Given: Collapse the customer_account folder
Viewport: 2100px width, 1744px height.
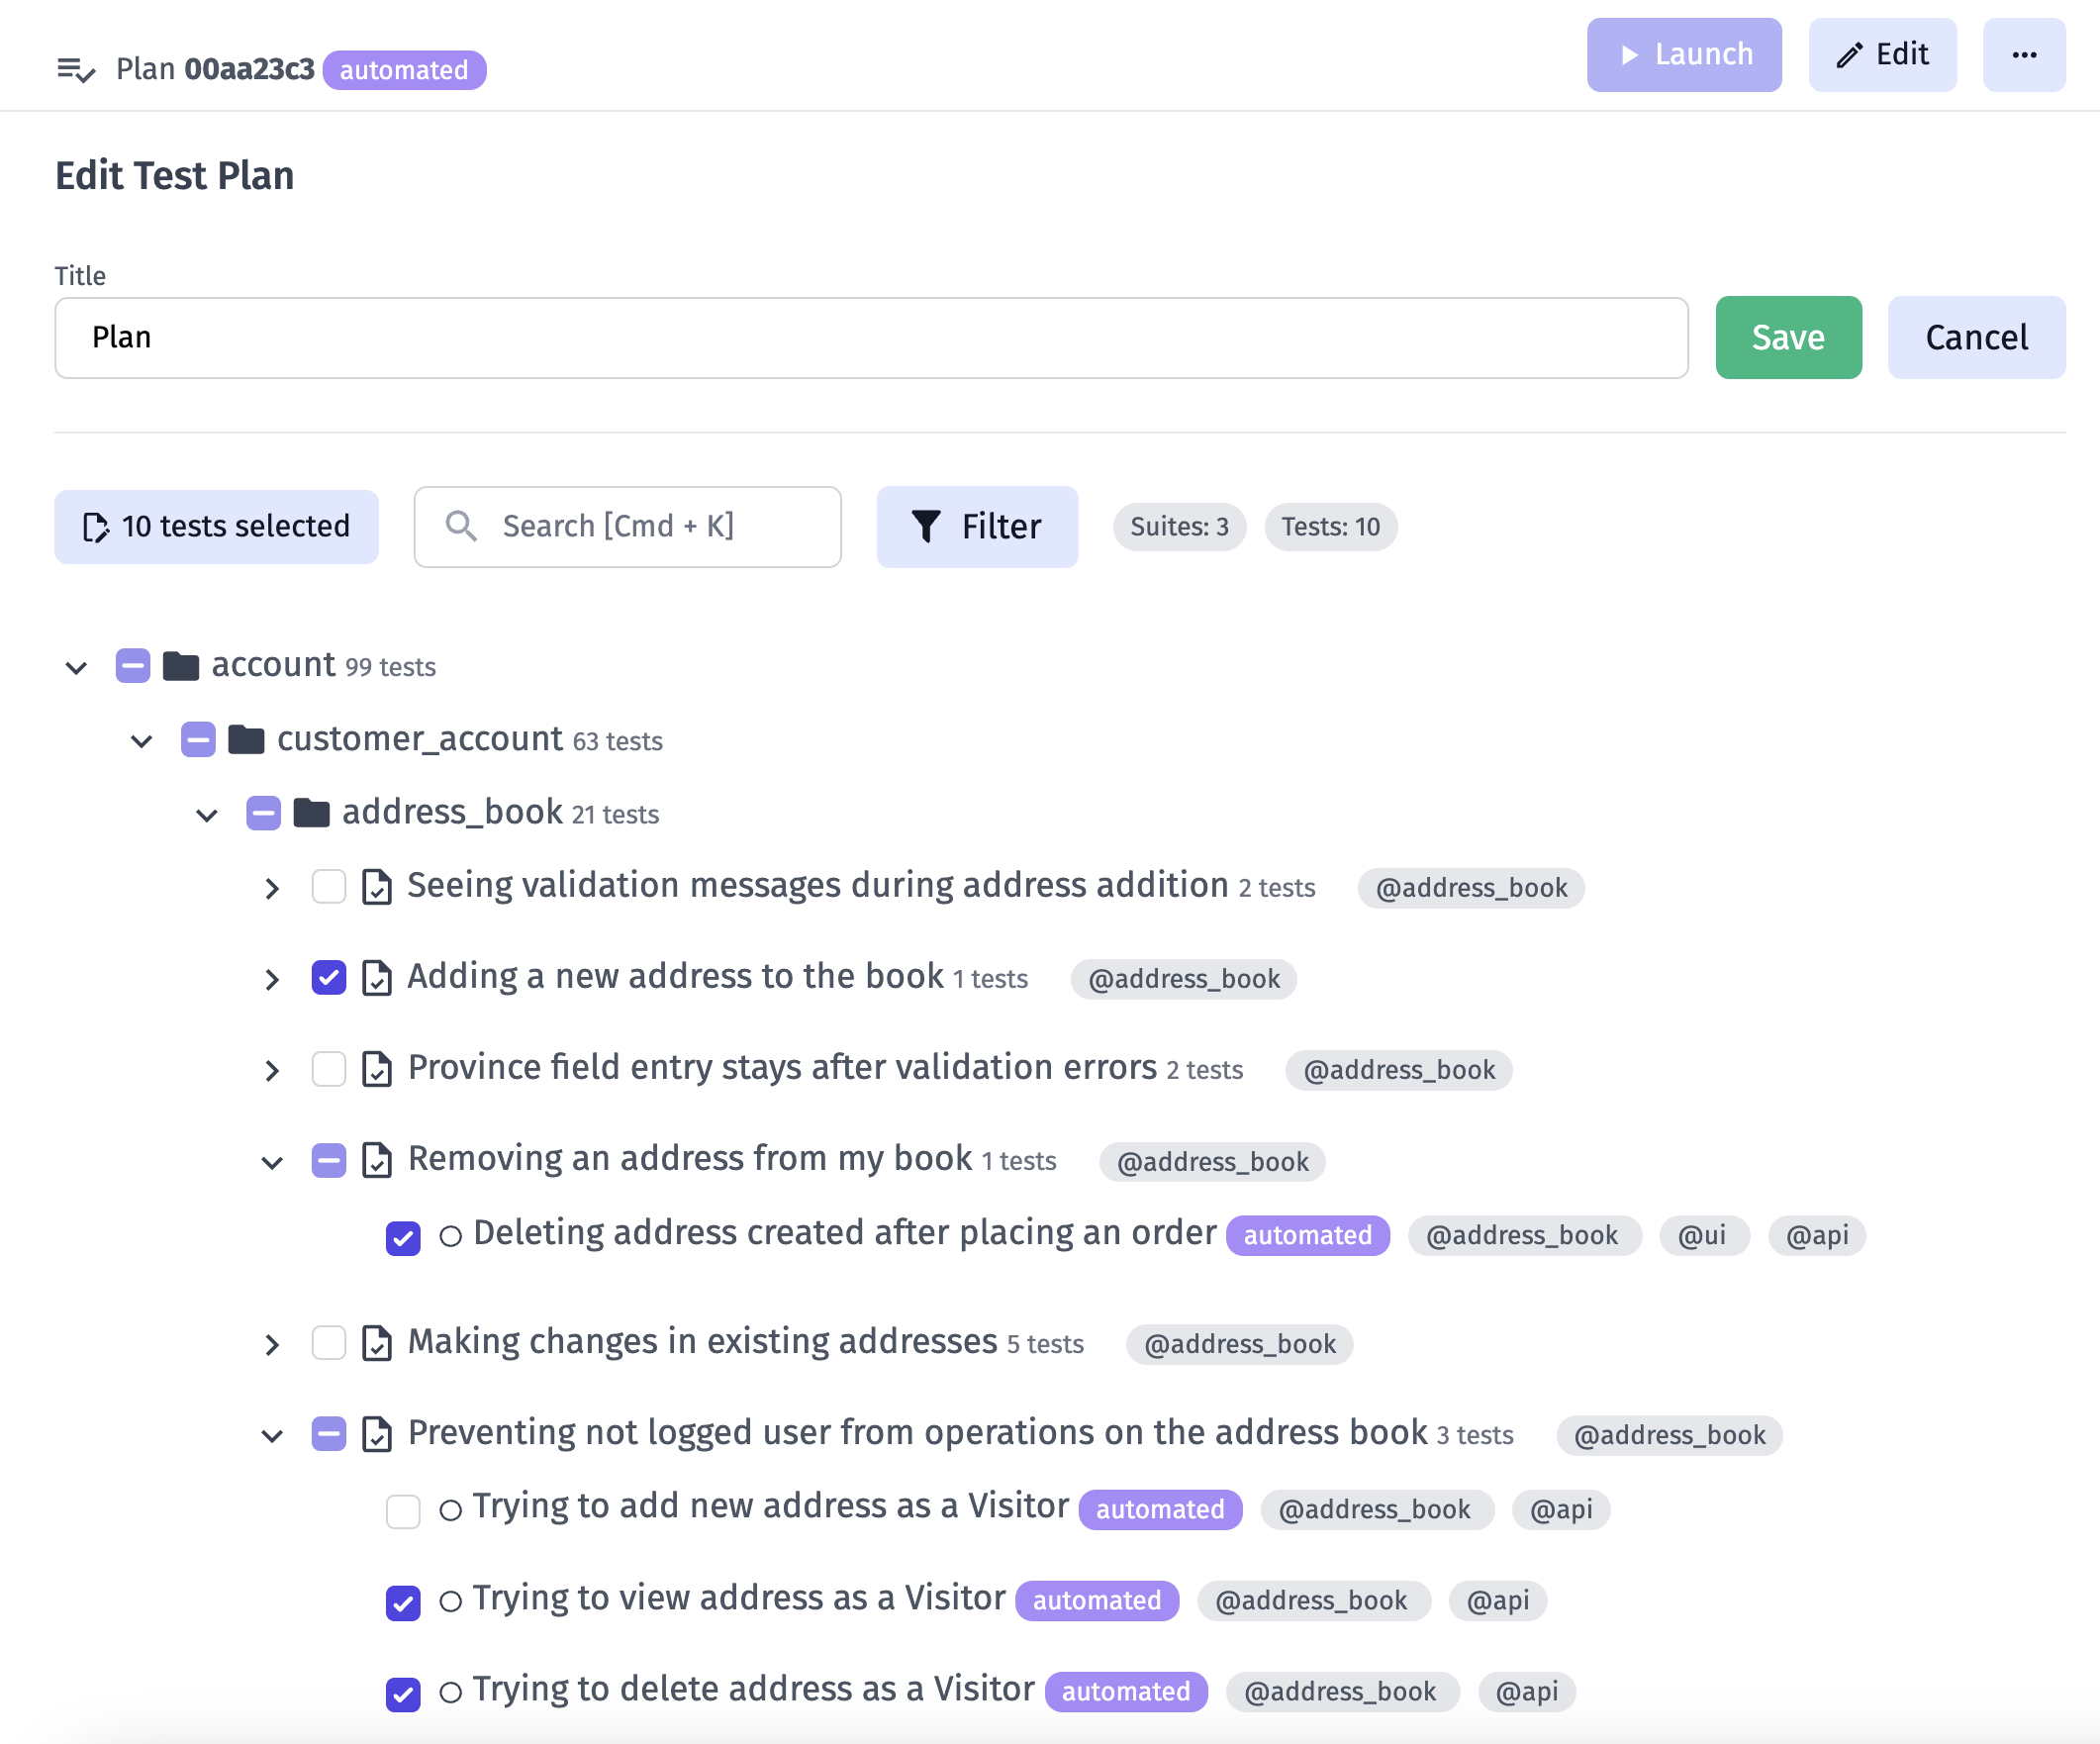Looking at the screenshot, I should pyautogui.click(x=142, y=741).
